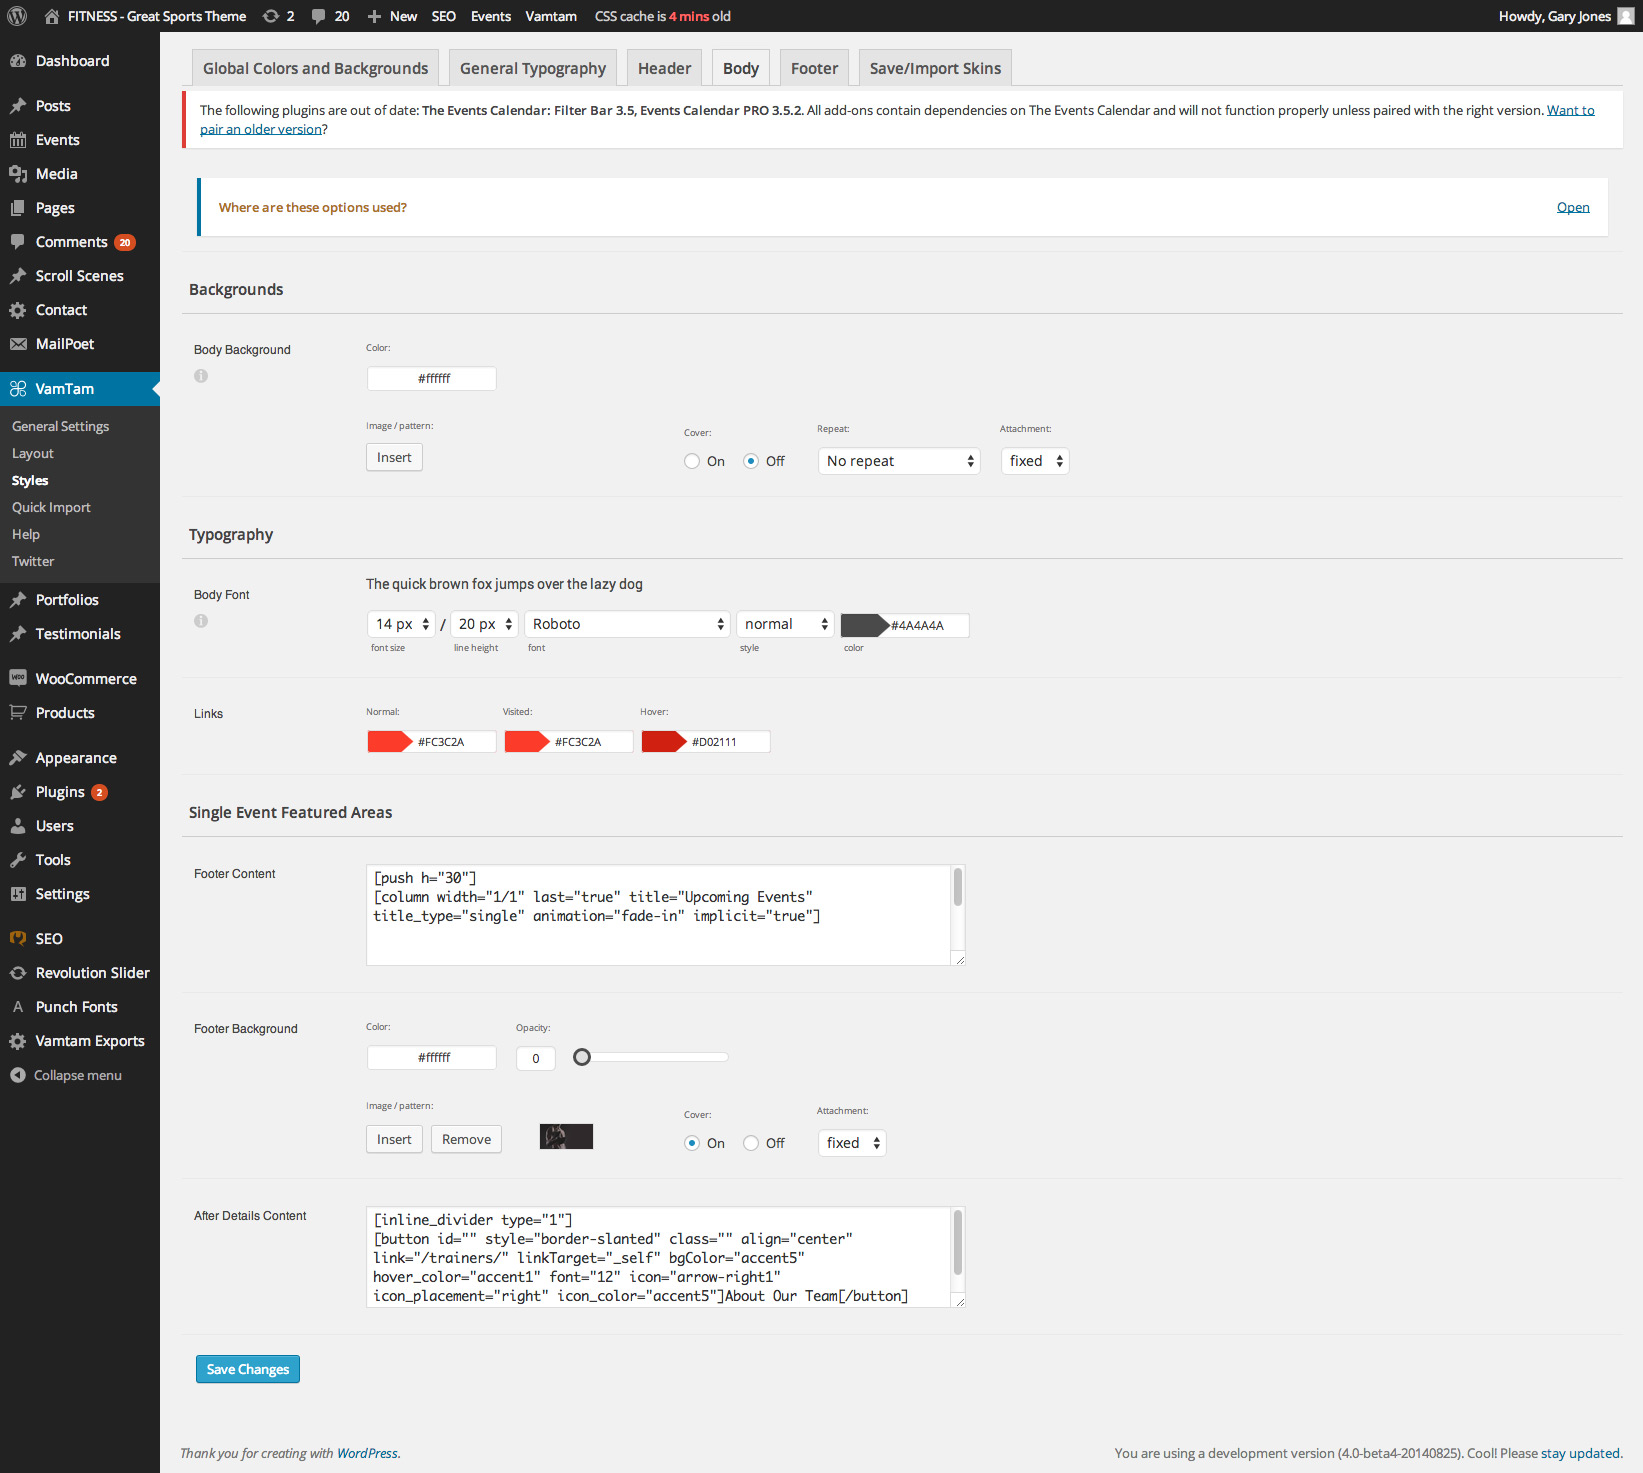Click the Revolution Slider sidebar icon
This screenshot has width=1643, height=1473.
pyautogui.click(x=18, y=973)
